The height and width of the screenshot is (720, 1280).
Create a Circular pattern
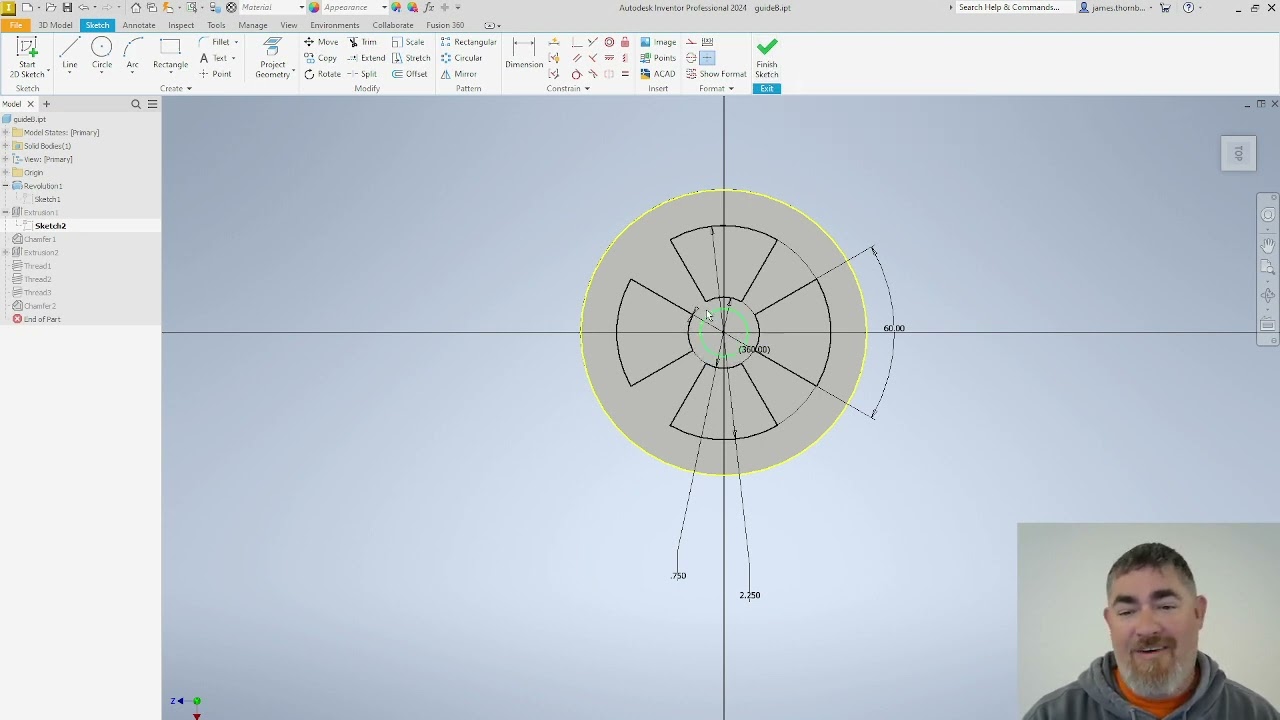tap(461, 58)
